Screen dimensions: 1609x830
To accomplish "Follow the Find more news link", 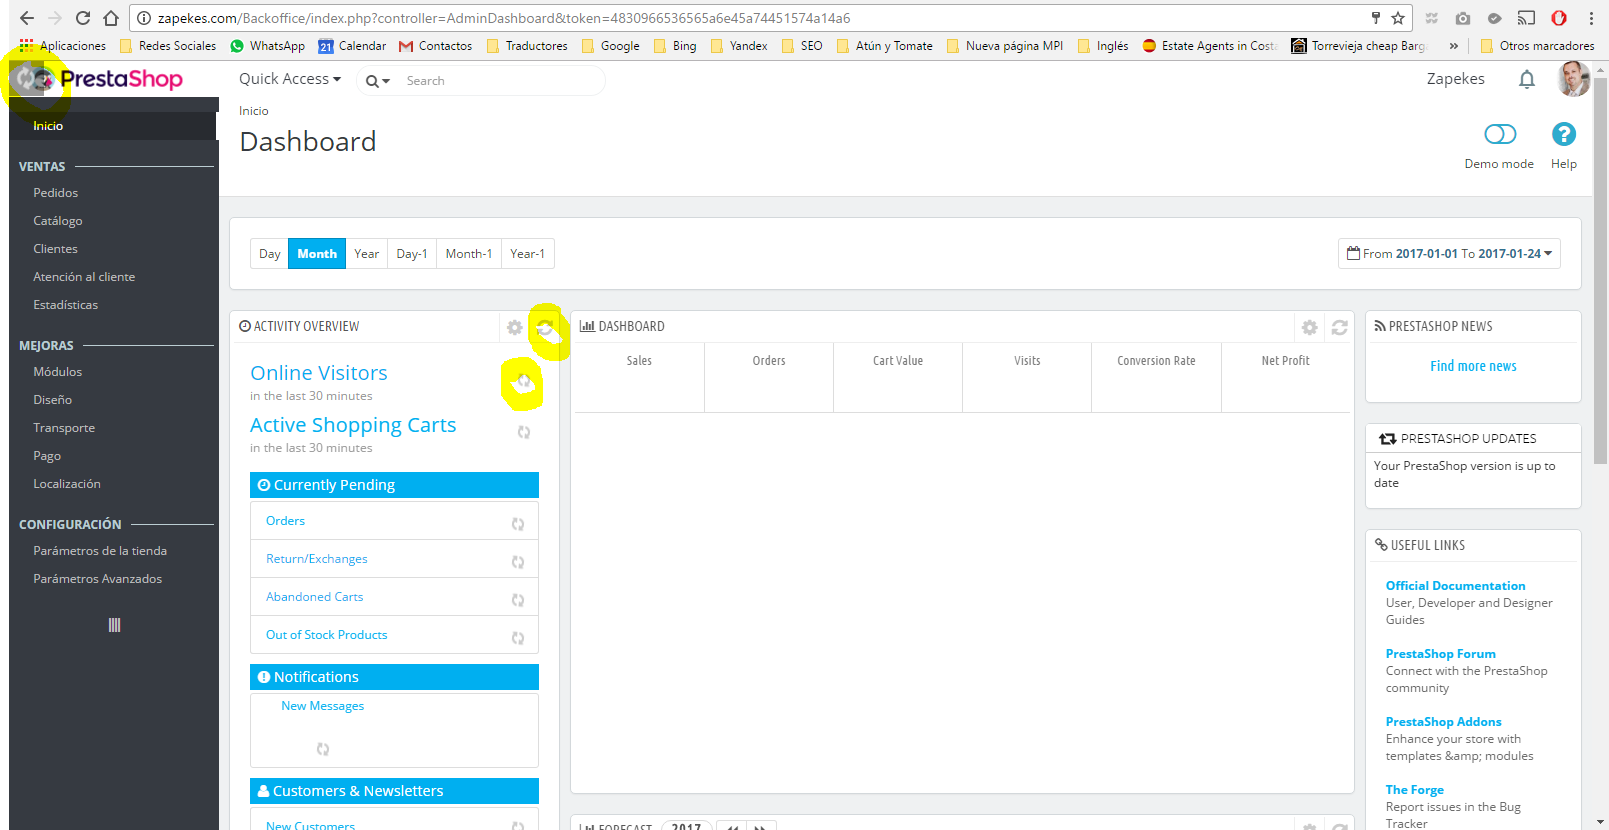I will pyautogui.click(x=1473, y=366).
